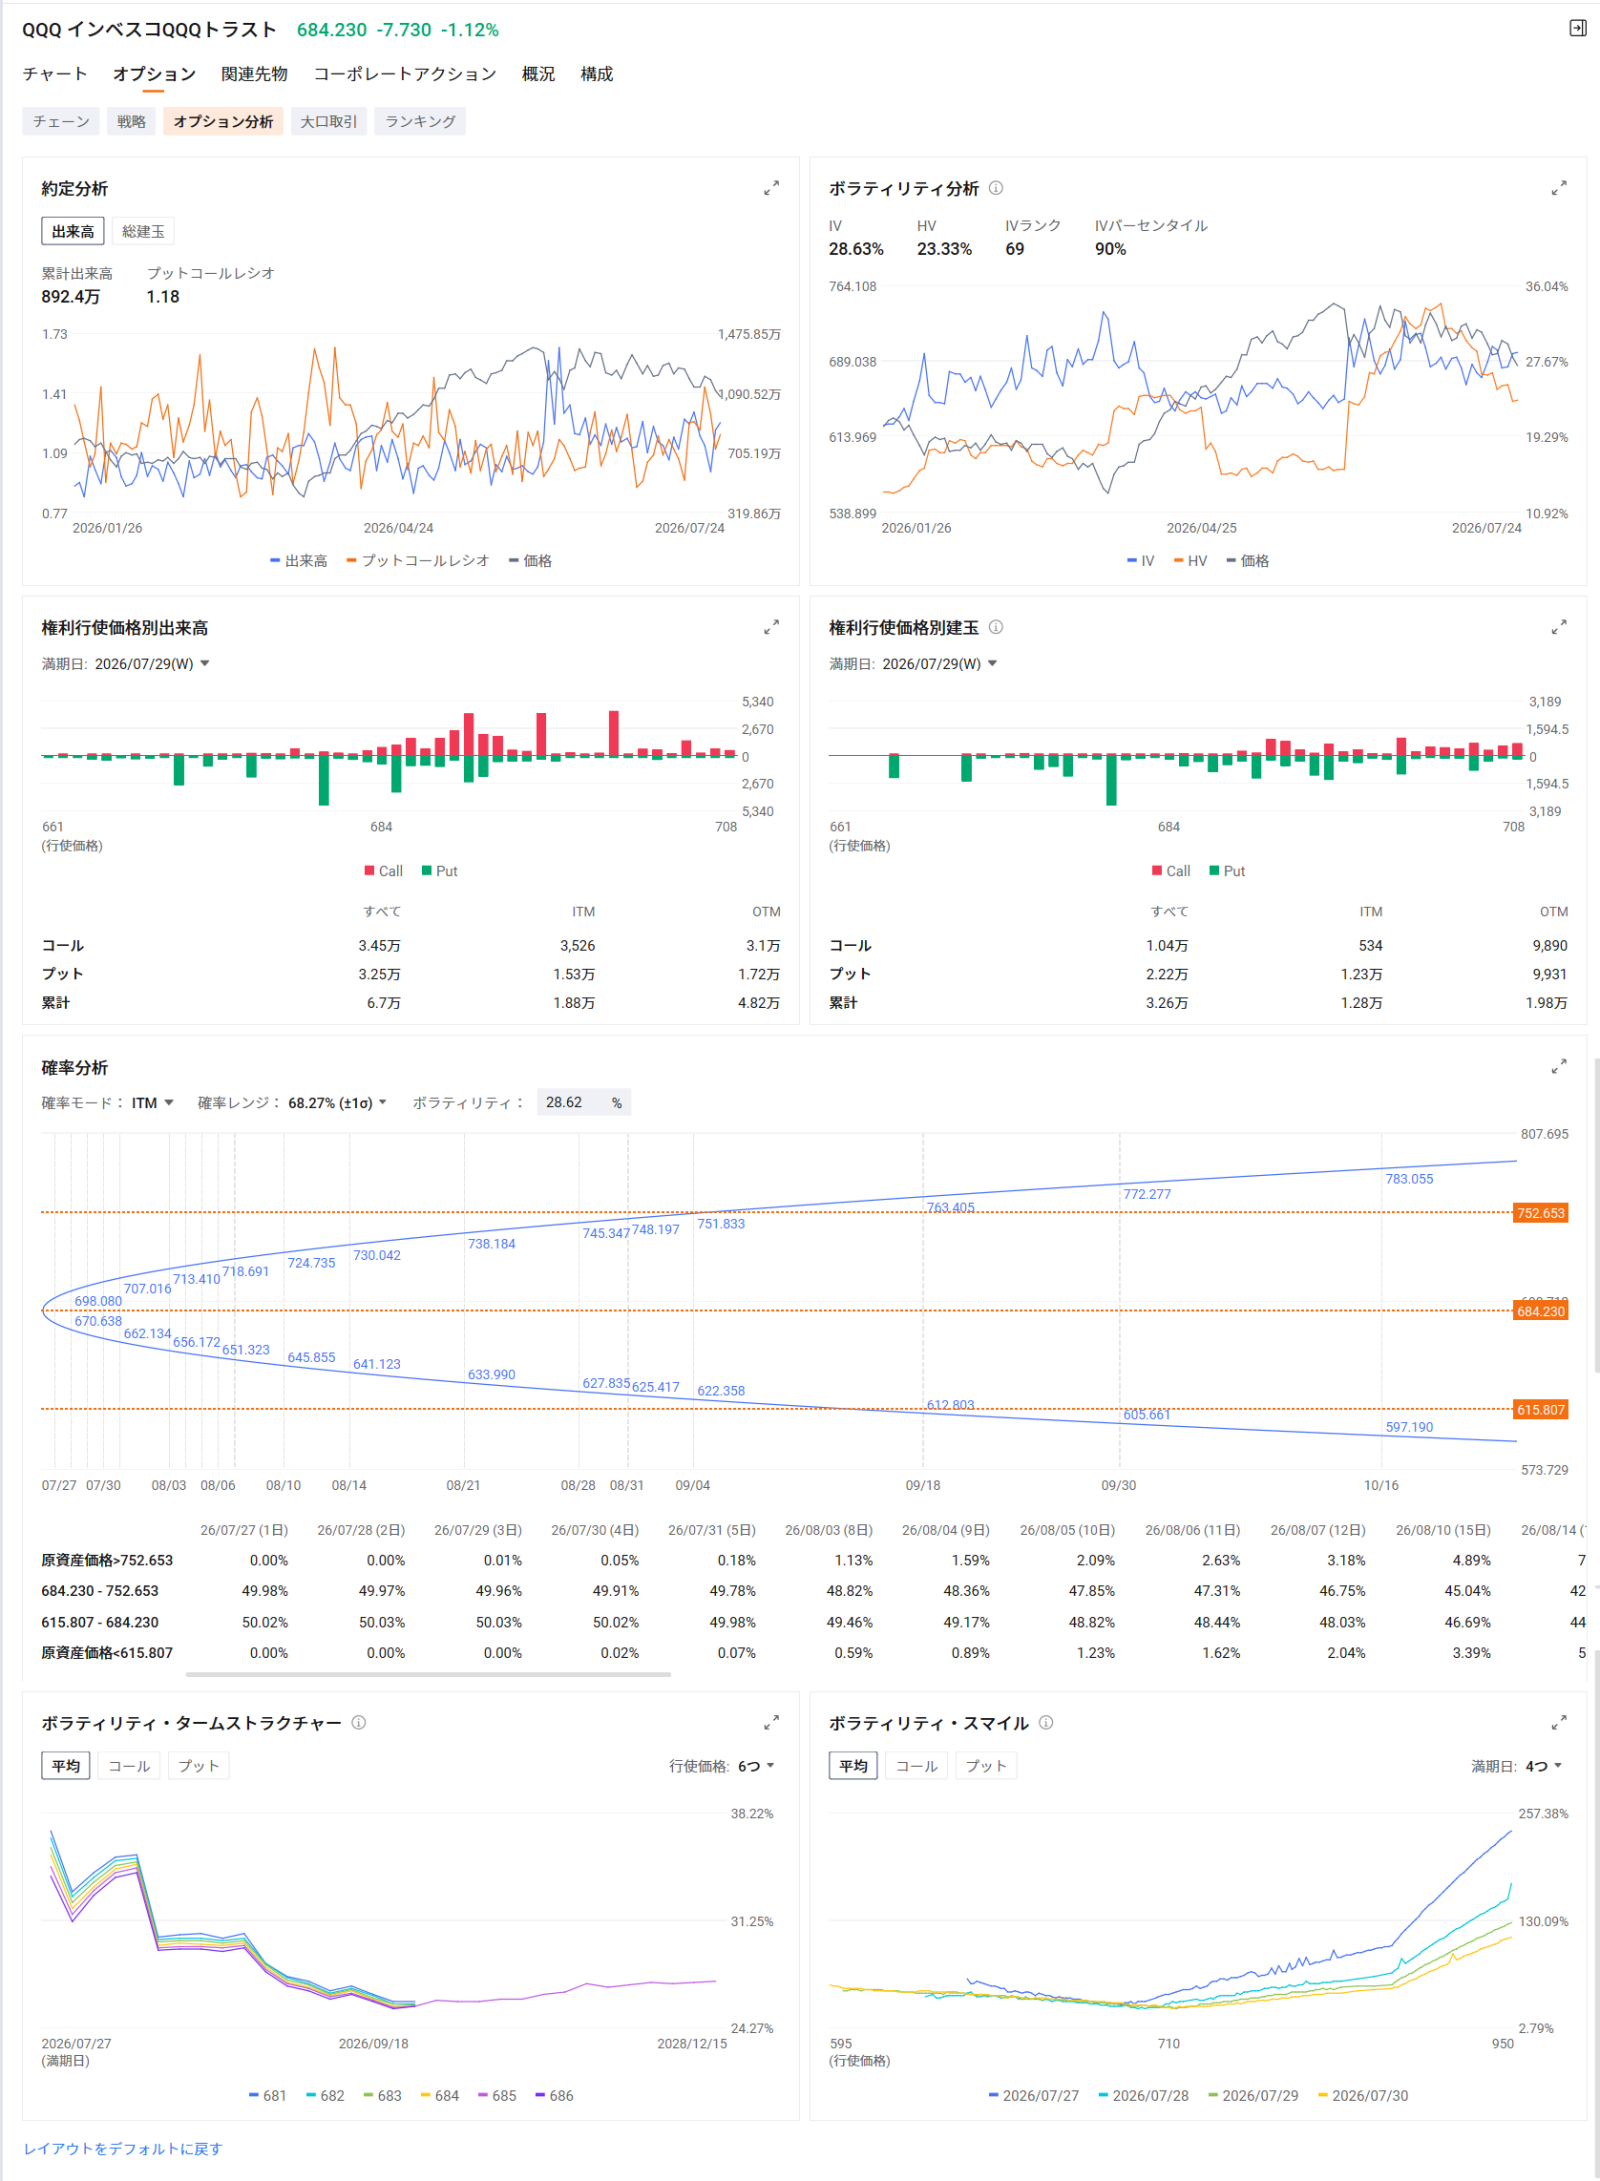Toggle strike 686 legend in term structure
The height and width of the screenshot is (2181, 1600).
(x=555, y=2096)
